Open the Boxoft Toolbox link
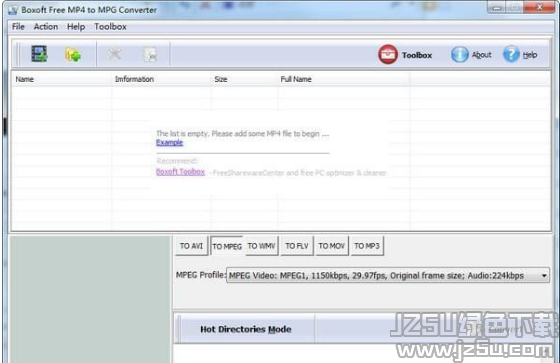Viewport: 560px width, 363px height. (180, 172)
